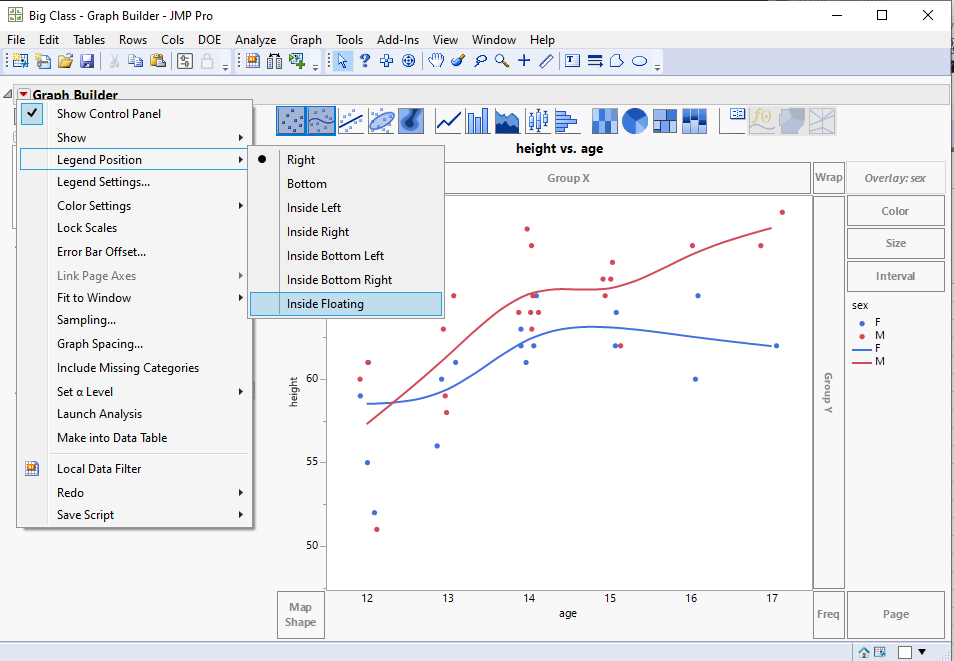Expand the Redo submenu
Viewport: 954px width, 661px height.
(x=136, y=493)
